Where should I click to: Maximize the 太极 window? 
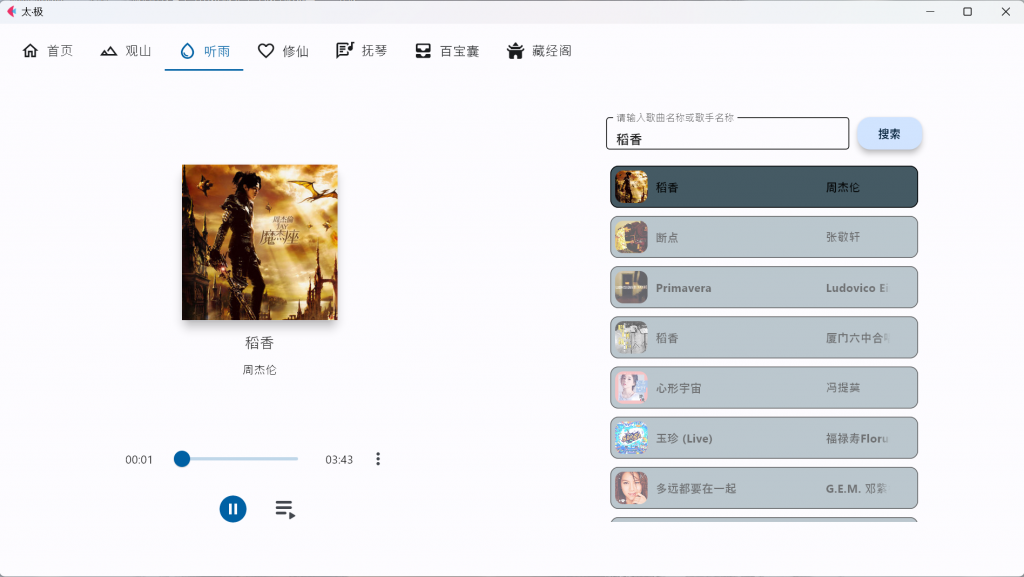click(968, 11)
